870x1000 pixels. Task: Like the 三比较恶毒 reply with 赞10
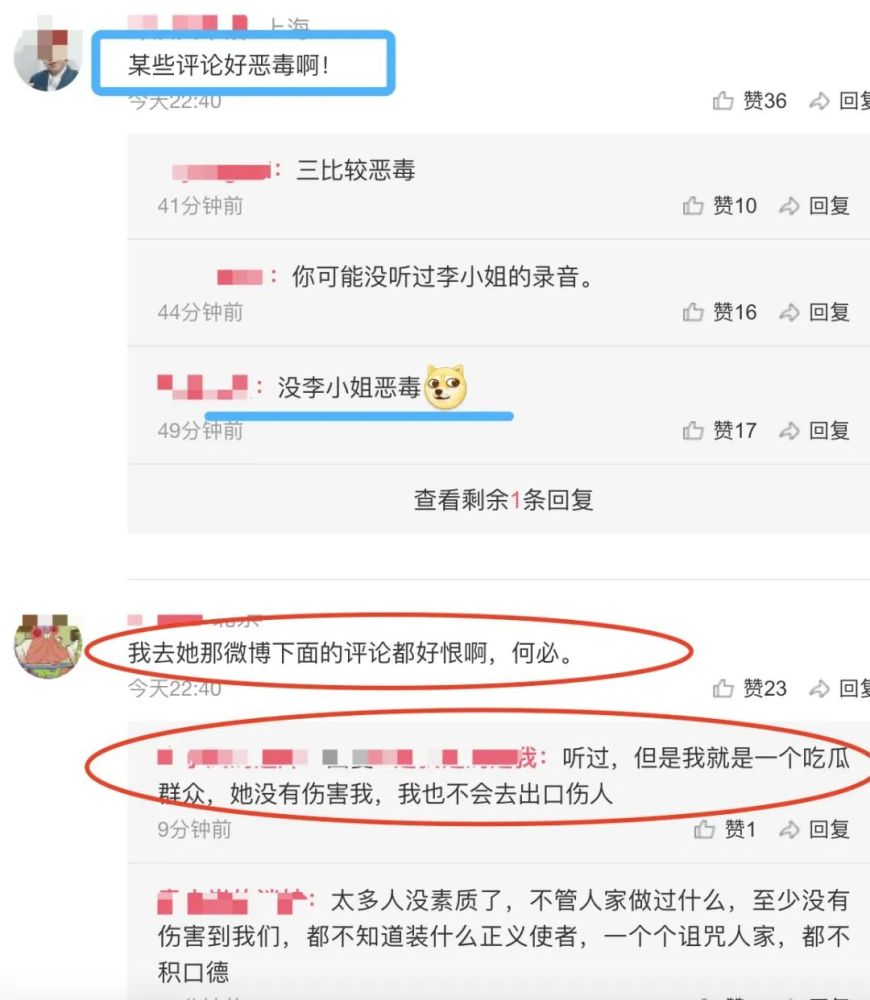pyautogui.click(x=719, y=205)
